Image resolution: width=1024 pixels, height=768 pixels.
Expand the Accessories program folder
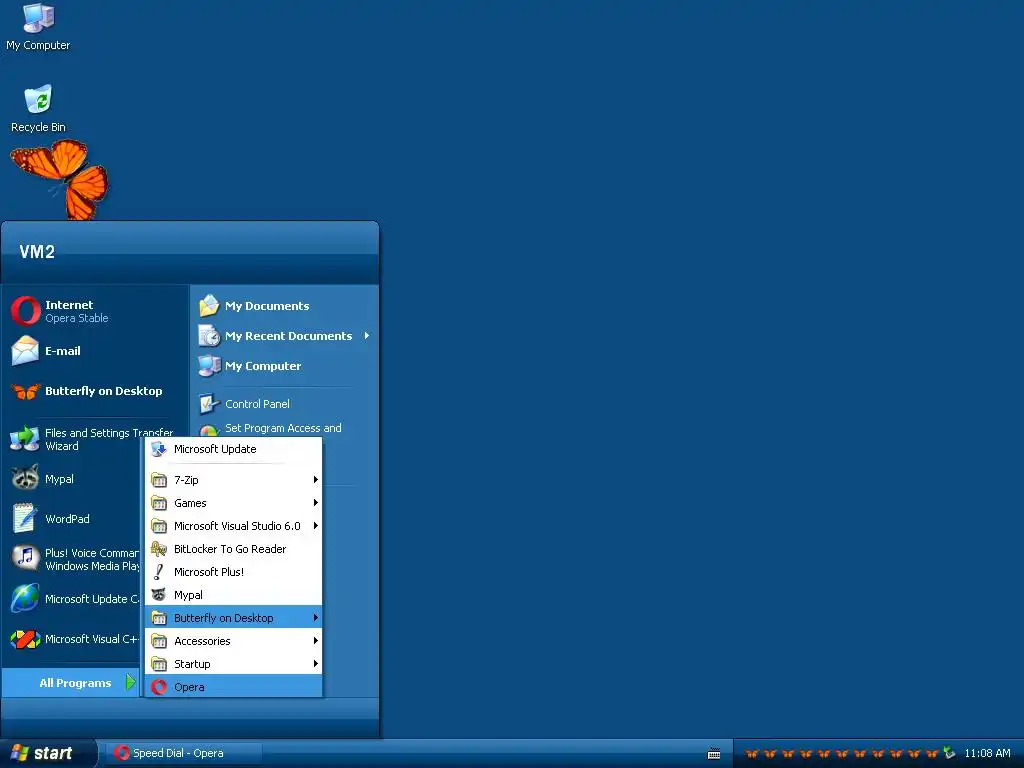[x=234, y=641]
